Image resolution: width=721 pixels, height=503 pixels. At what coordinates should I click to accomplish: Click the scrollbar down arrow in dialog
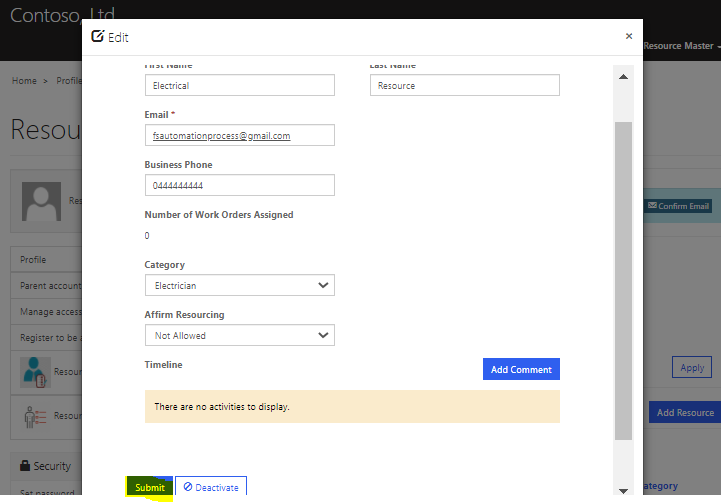[623, 491]
